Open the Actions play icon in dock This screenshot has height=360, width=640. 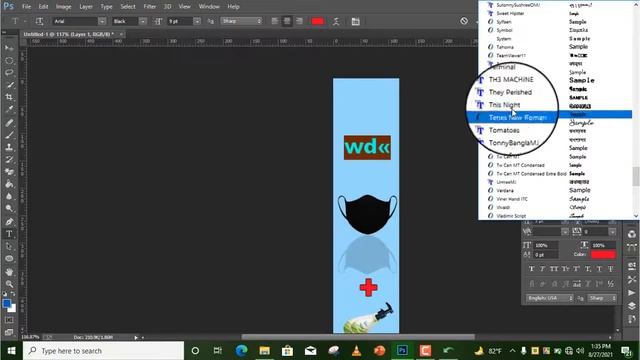[632, 293]
